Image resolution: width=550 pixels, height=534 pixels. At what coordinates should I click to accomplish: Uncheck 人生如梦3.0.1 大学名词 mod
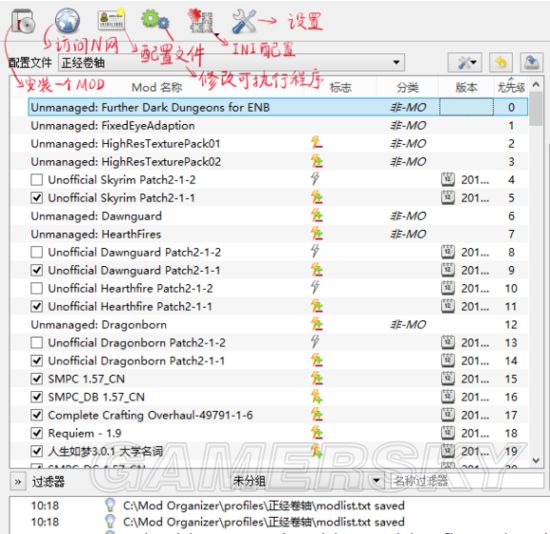(x=36, y=452)
